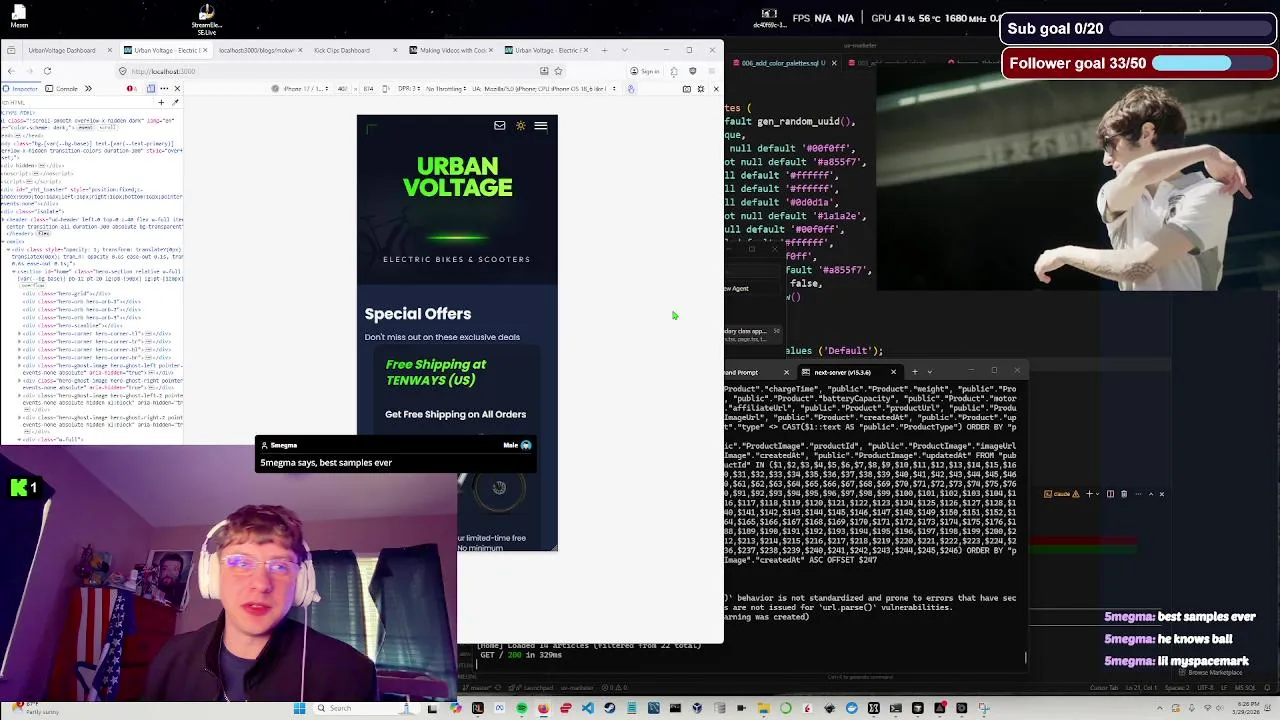Go back in Firefox navigation
Screen dimensions: 1280x720
click(x=11, y=71)
